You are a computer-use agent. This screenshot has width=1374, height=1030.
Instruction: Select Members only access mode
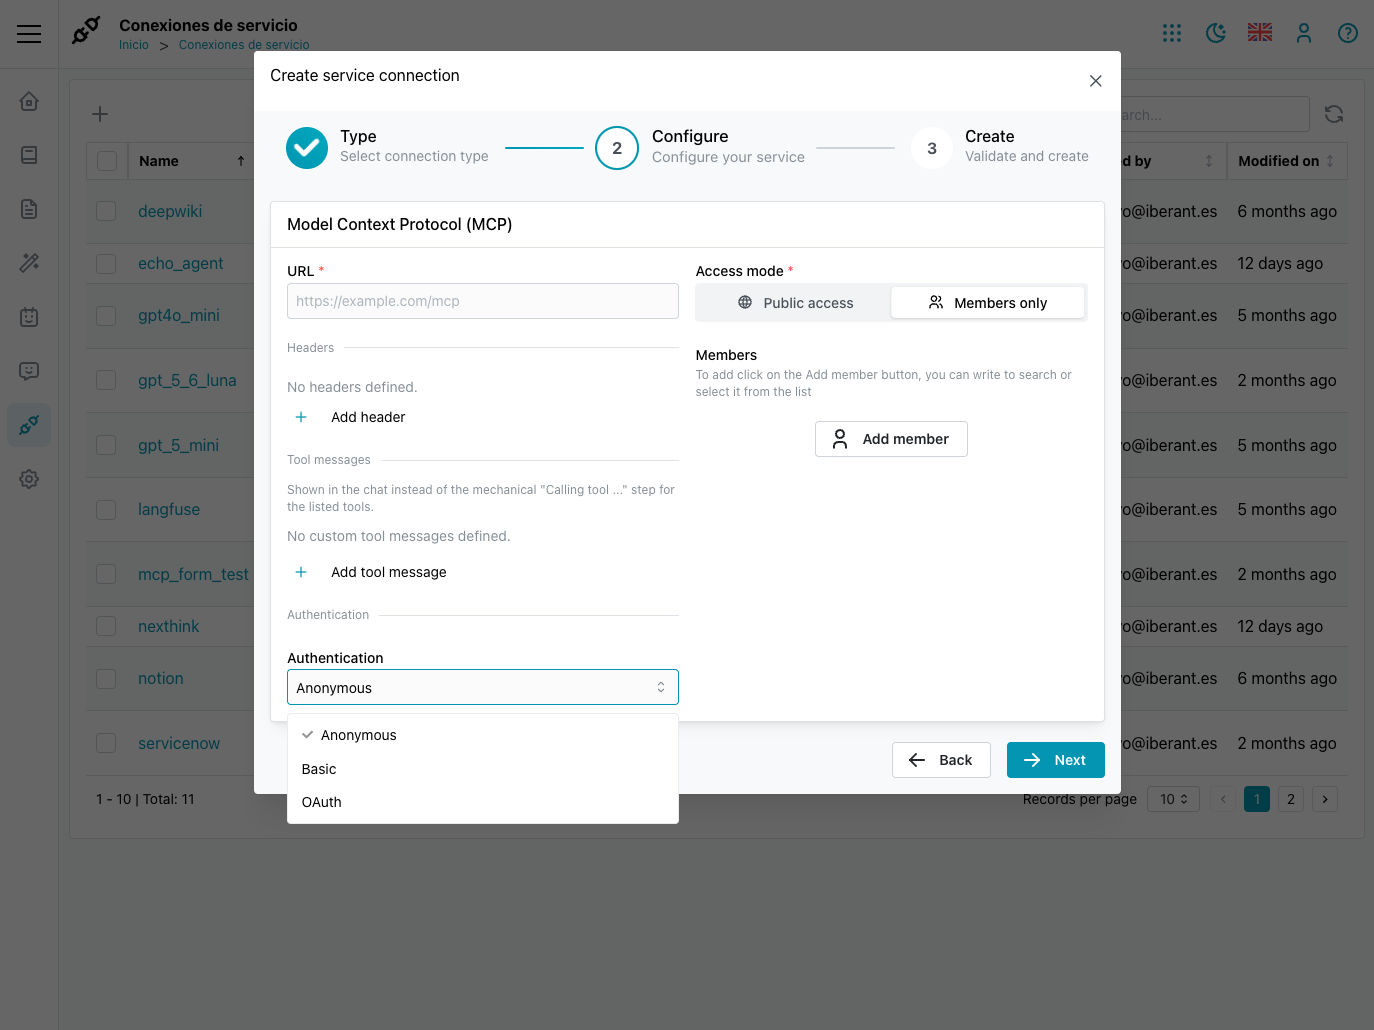(988, 303)
